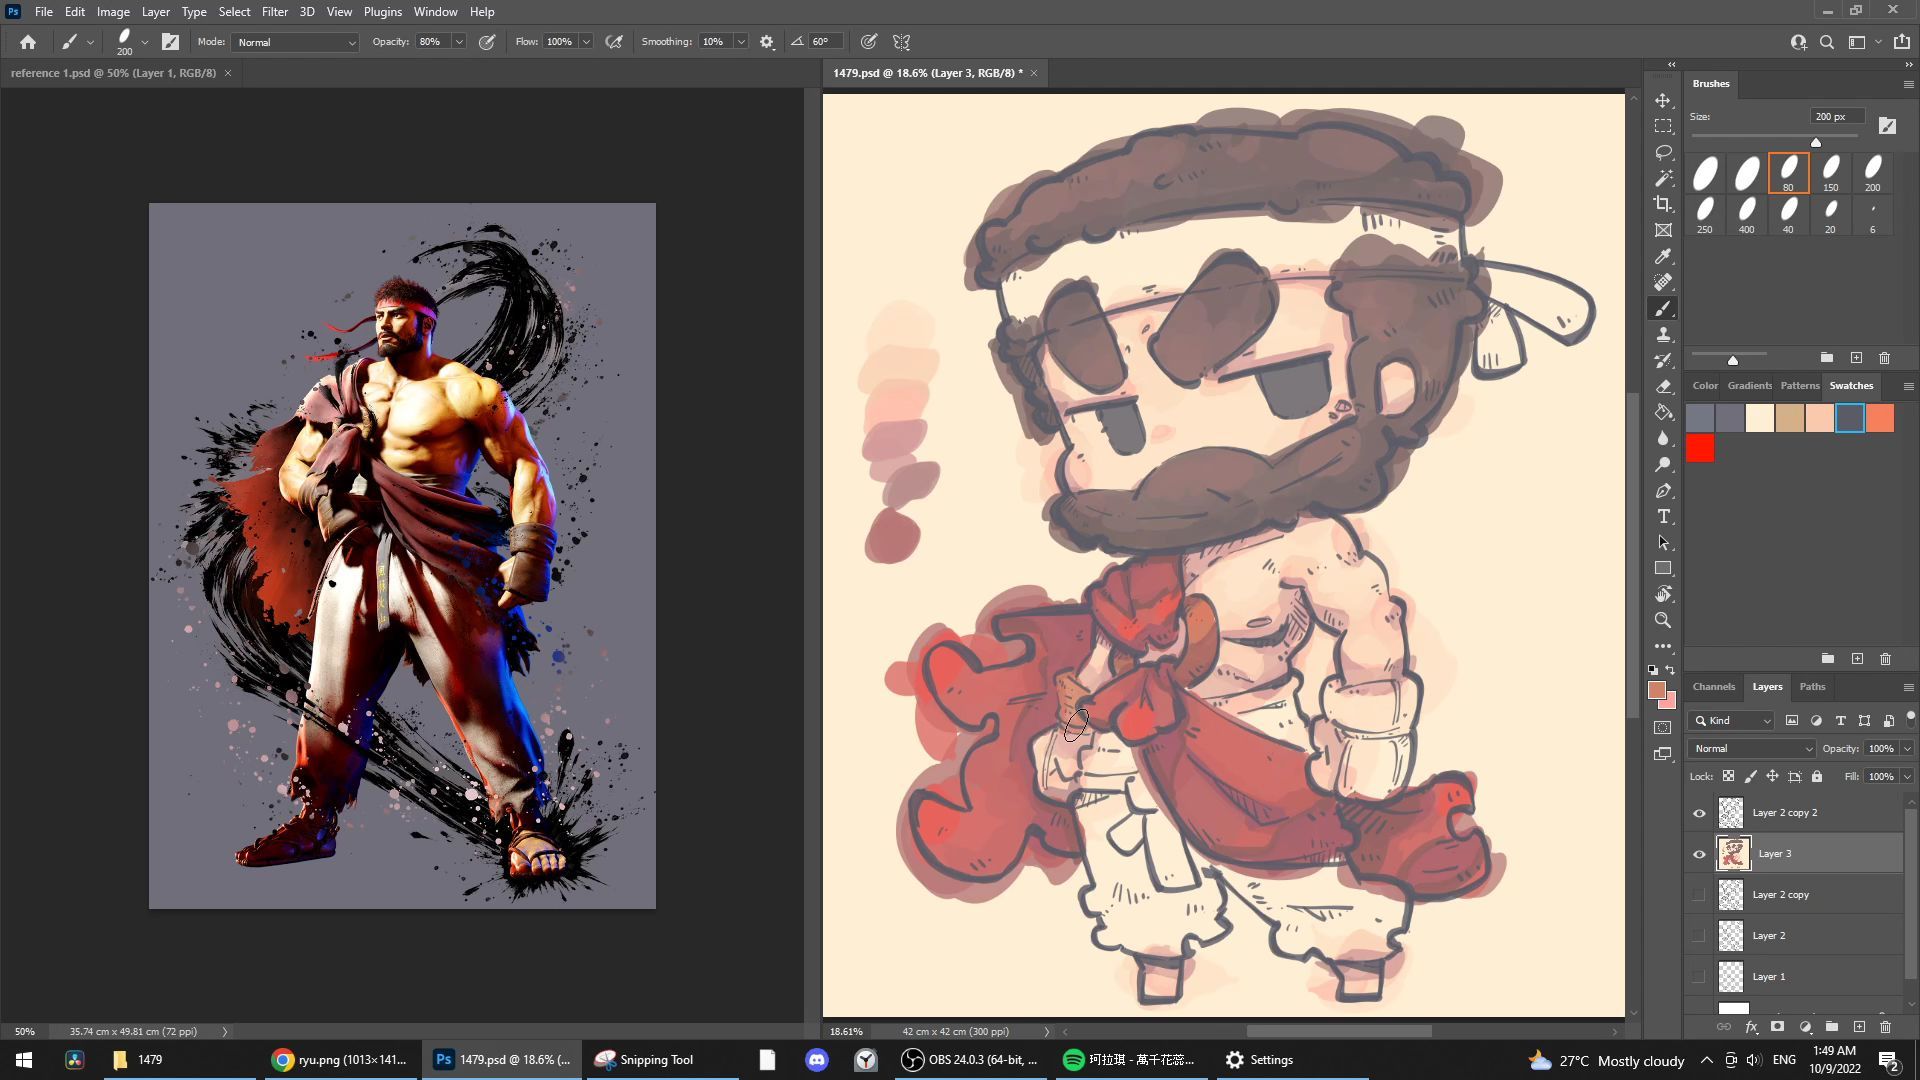Select the Frame tool
Image resolution: width=1920 pixels, height=1080 pixels.
pos(1663,231)
